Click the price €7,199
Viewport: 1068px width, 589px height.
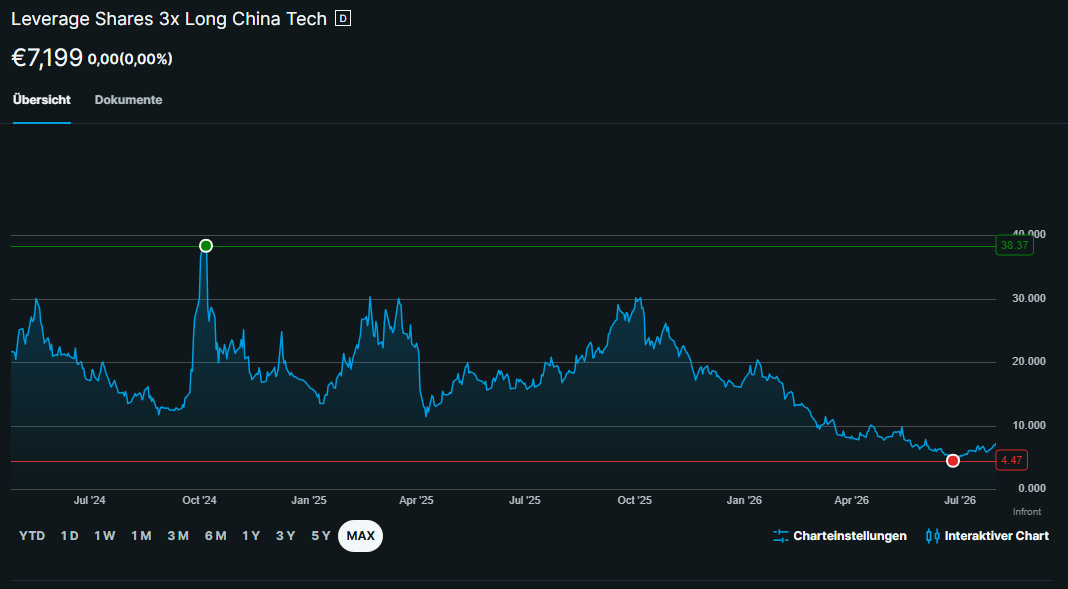(x=47, y=58)
